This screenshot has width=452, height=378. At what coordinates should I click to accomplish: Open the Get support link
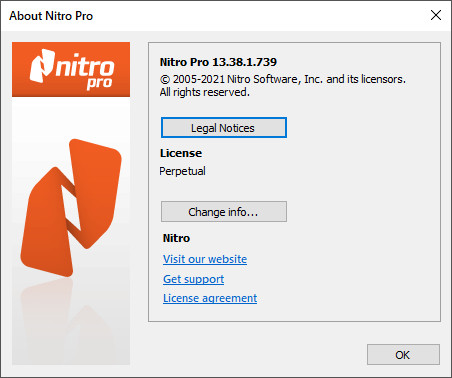coord(193,279)
